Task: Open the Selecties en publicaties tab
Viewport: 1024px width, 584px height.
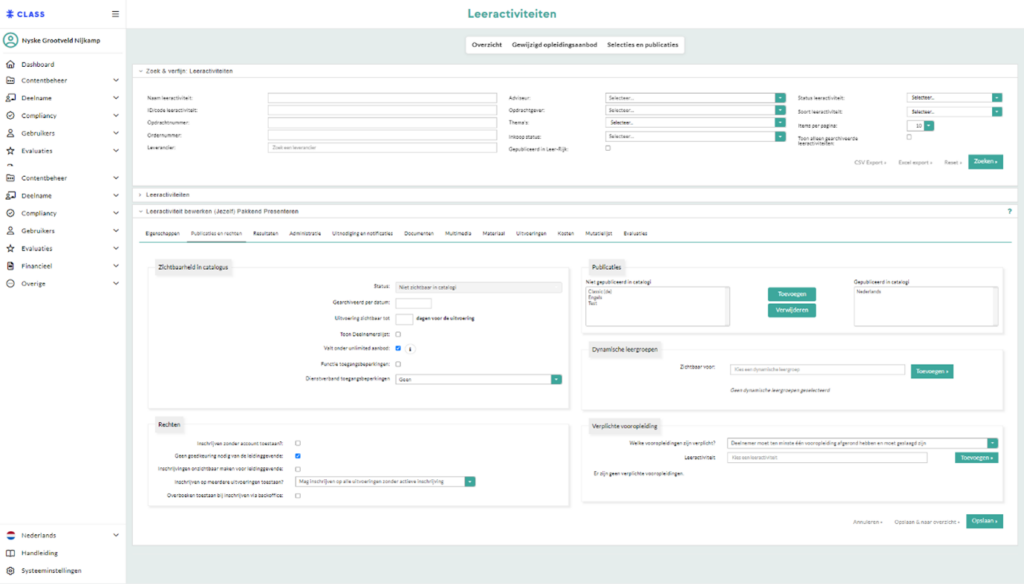Action: click(643, 45)
